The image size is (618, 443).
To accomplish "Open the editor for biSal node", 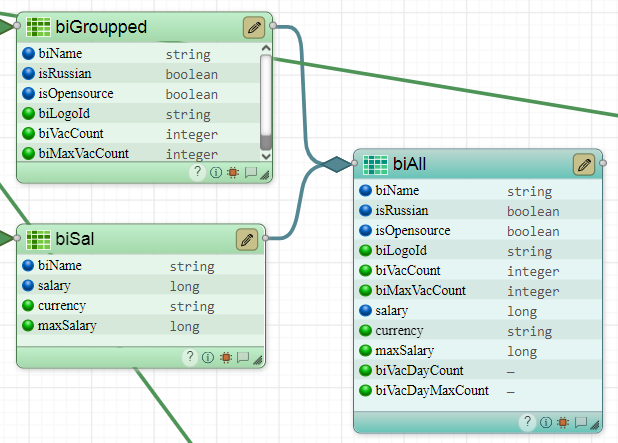I will (247, 239).
